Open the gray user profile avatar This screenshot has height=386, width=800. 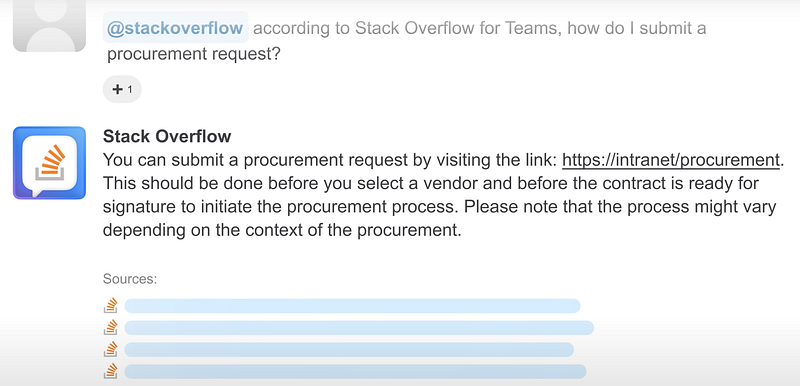click(x=49, y=25)
